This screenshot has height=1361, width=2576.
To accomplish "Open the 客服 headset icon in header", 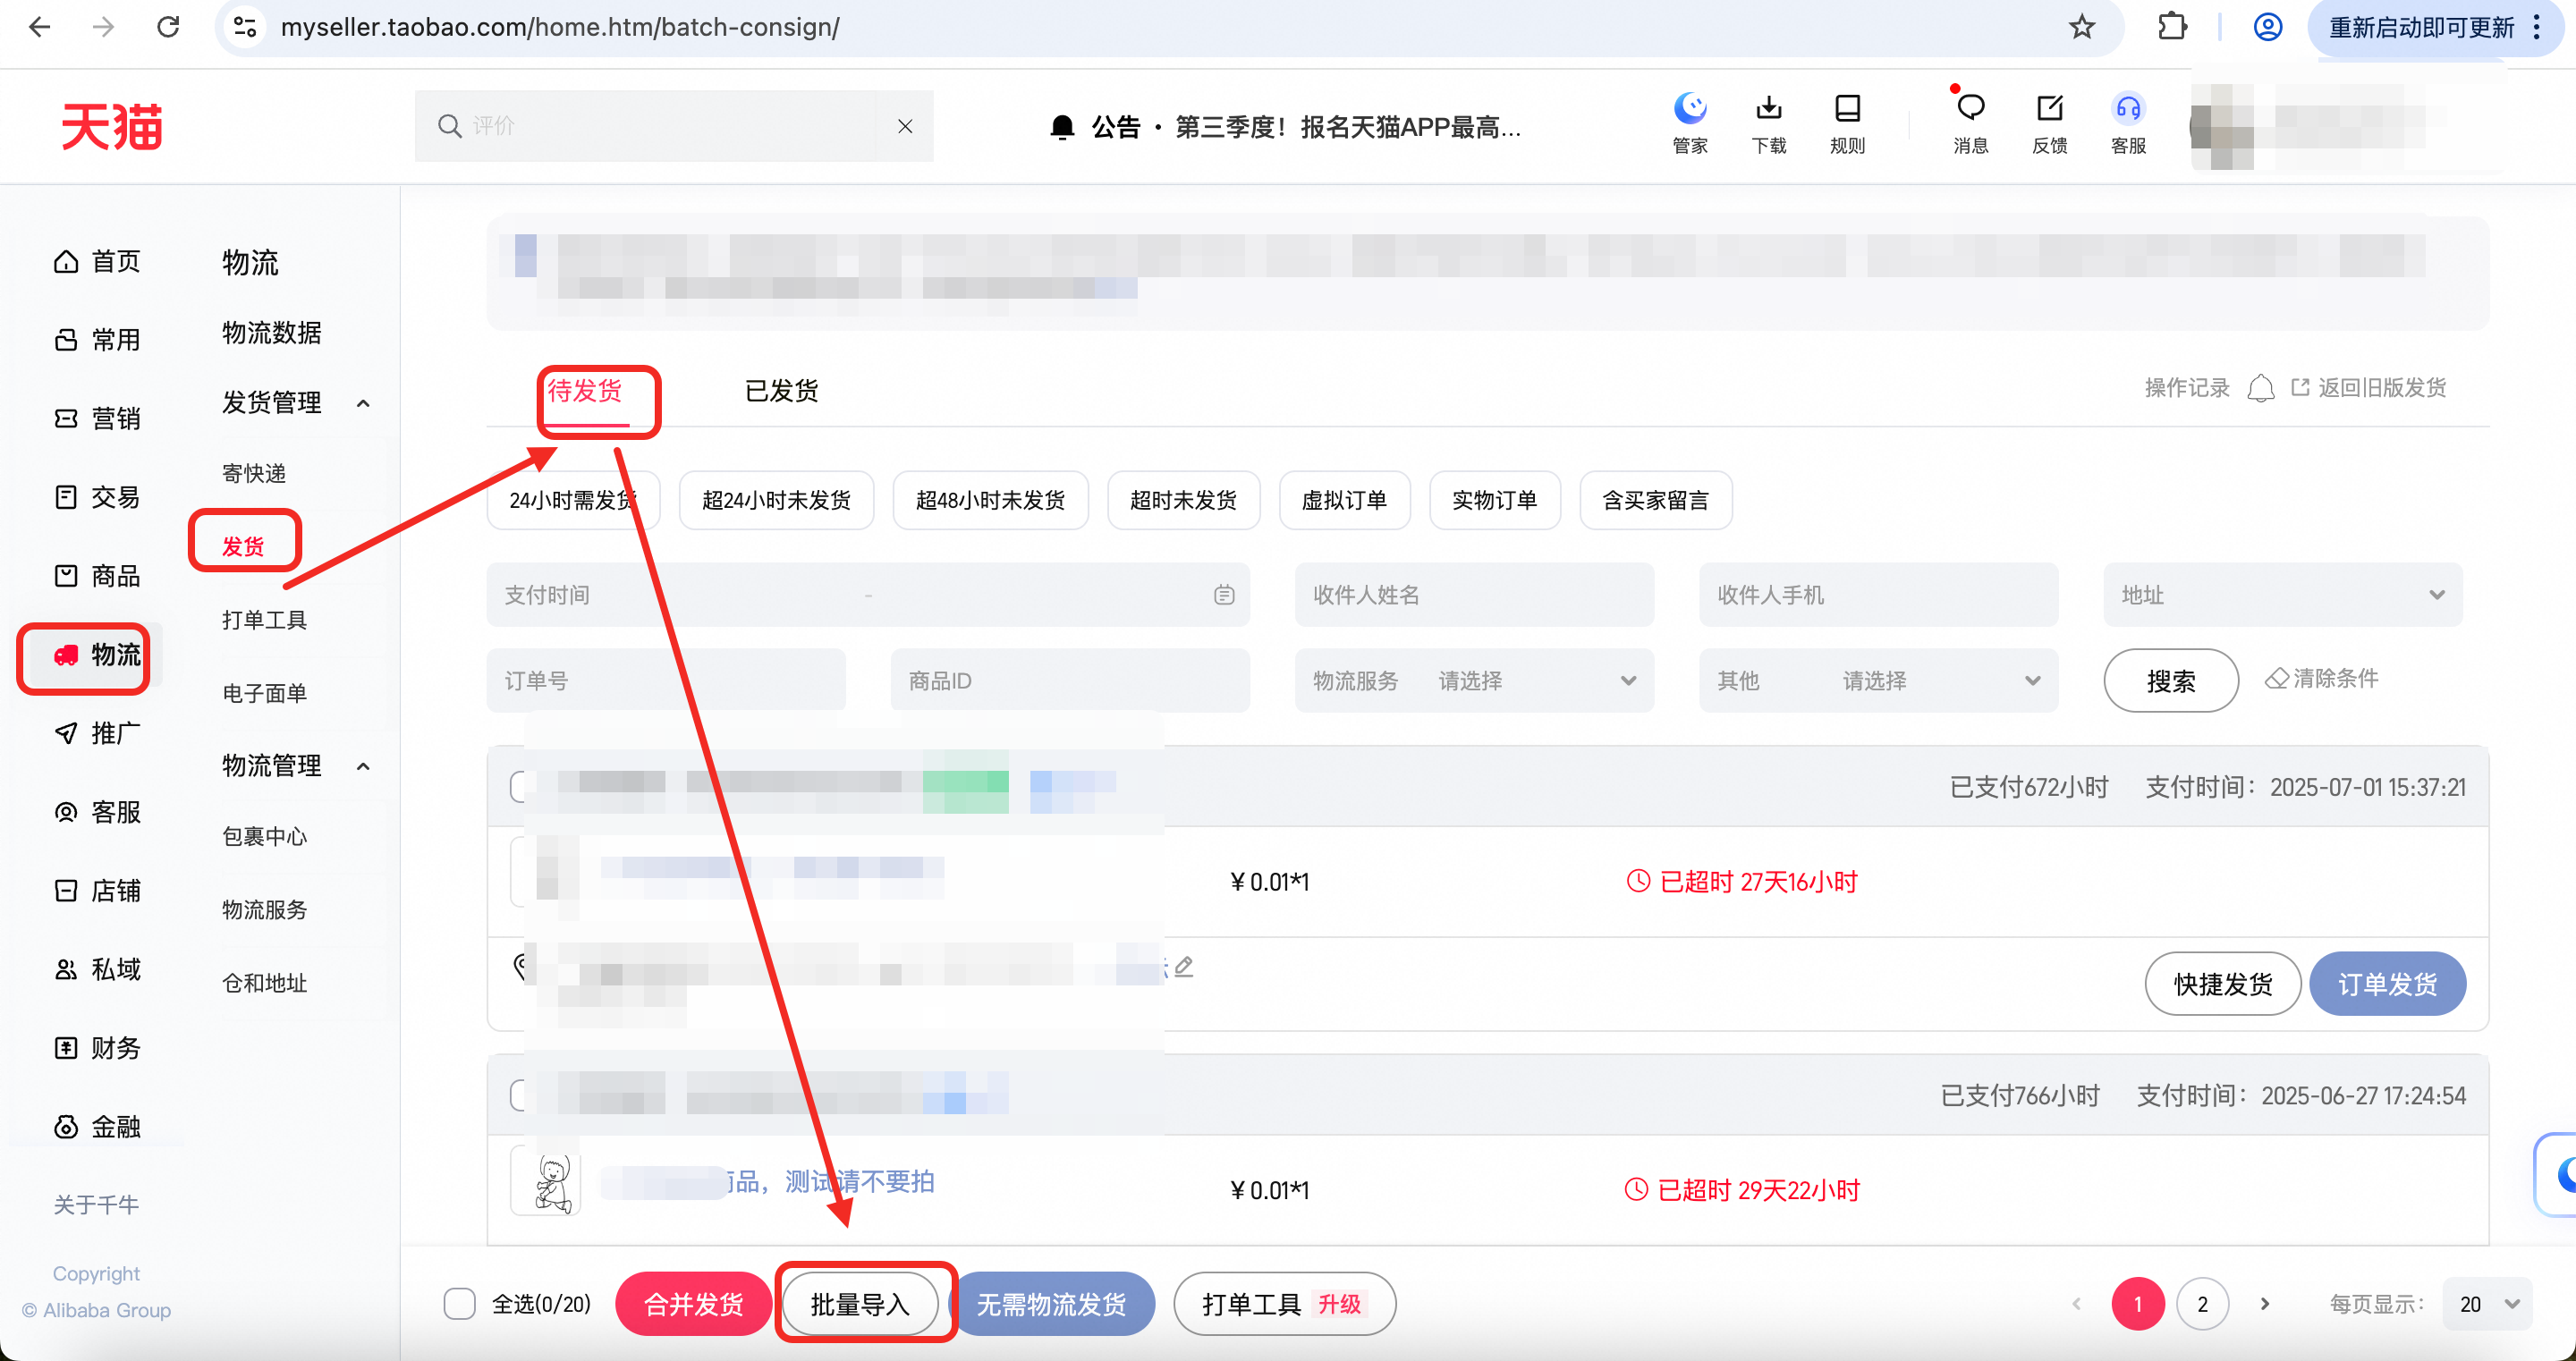I will tap(2128, 124).
